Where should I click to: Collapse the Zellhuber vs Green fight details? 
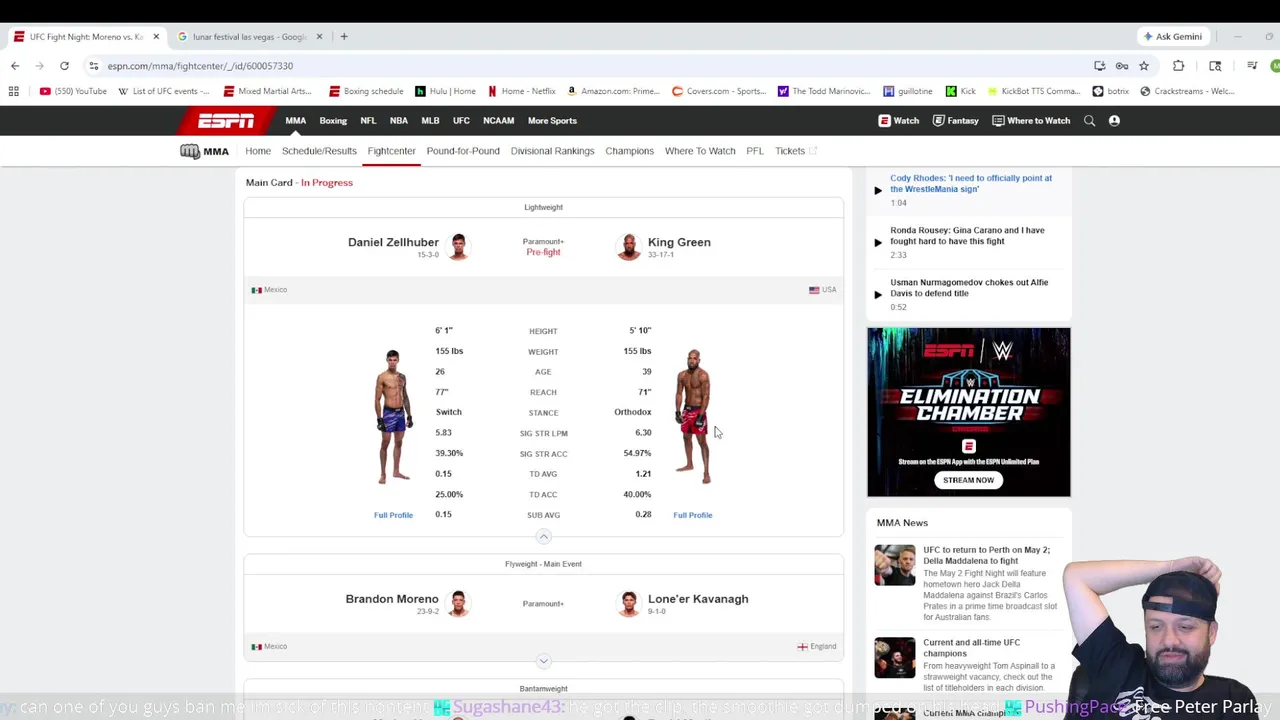(x=543, y=537)
